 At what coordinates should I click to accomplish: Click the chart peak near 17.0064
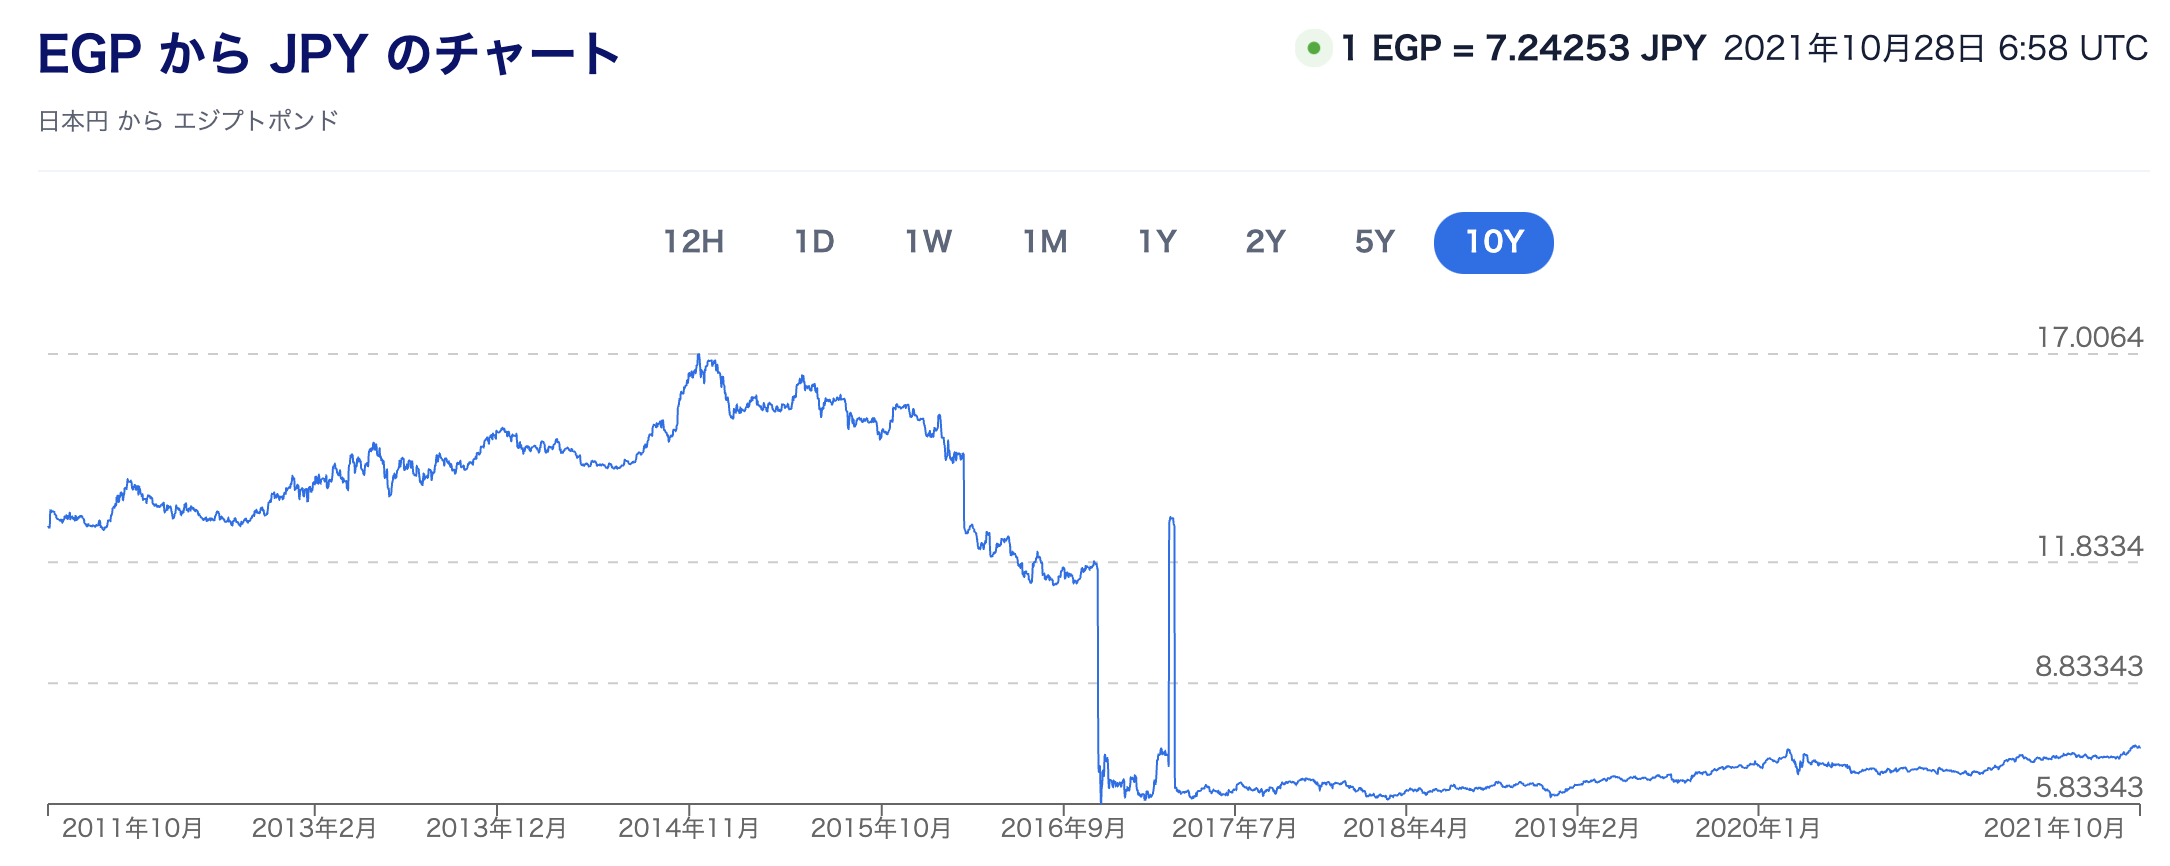[699, 355]
